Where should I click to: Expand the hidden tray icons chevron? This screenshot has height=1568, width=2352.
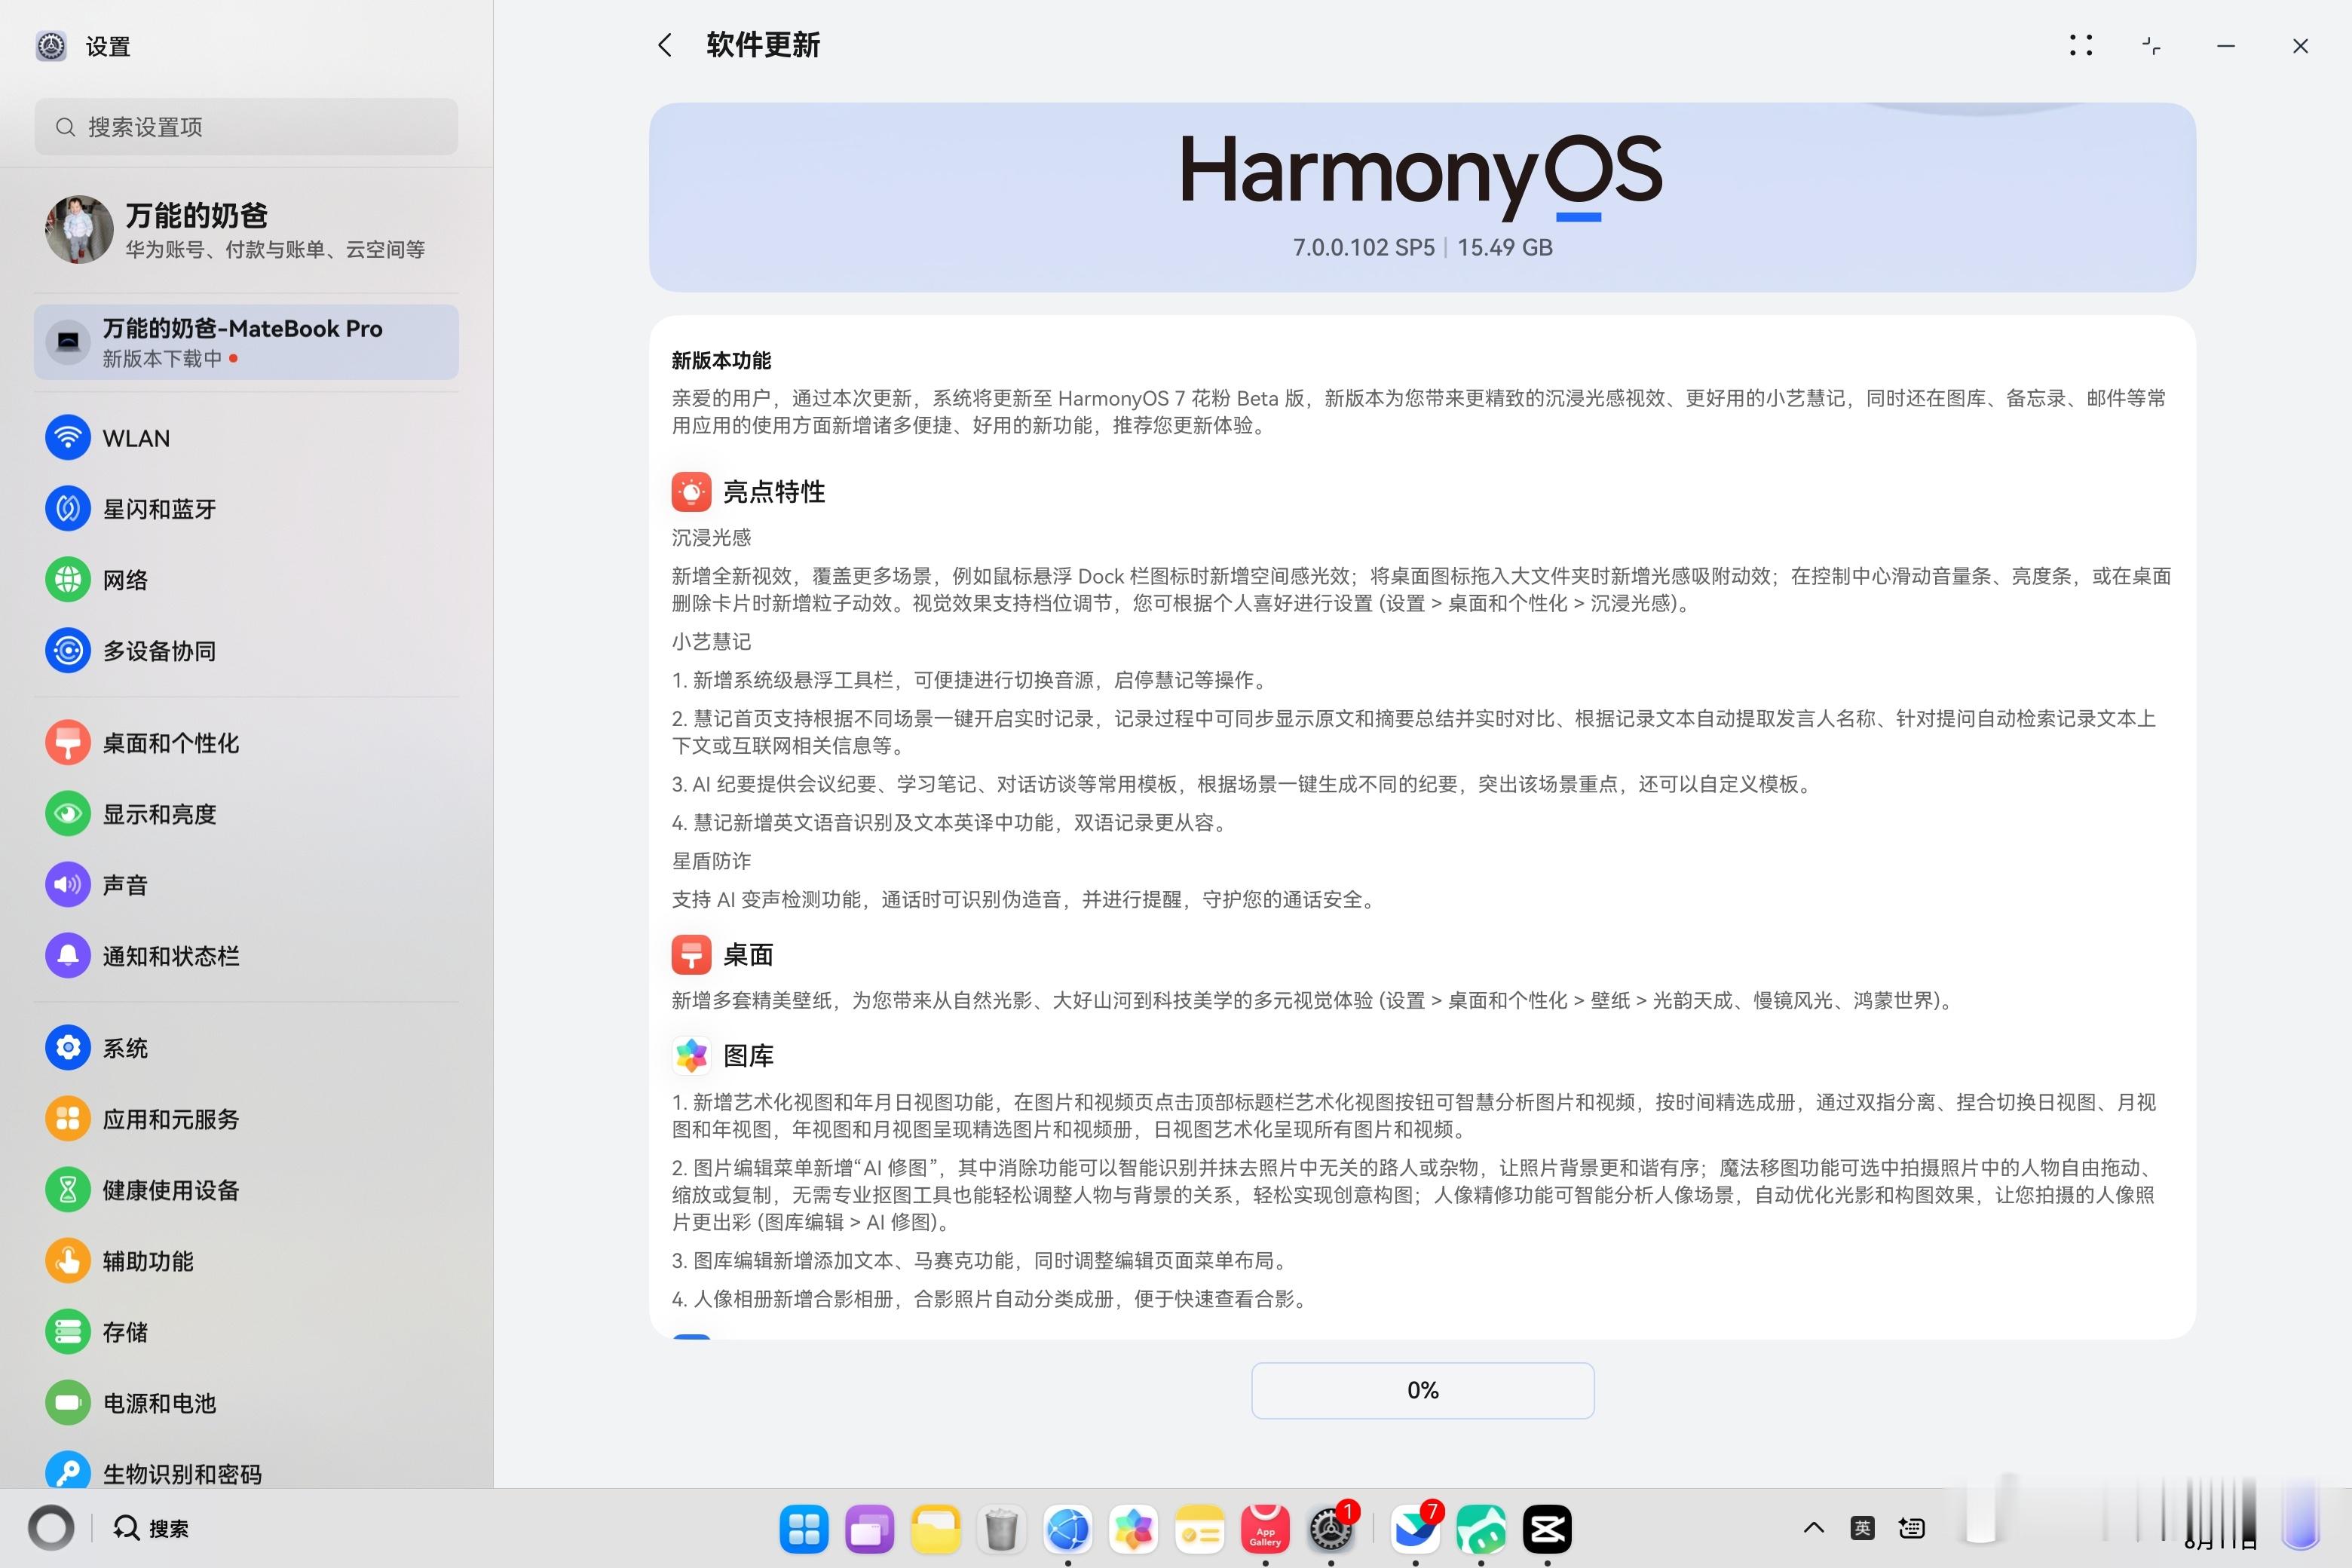tap(1814, 1528)
